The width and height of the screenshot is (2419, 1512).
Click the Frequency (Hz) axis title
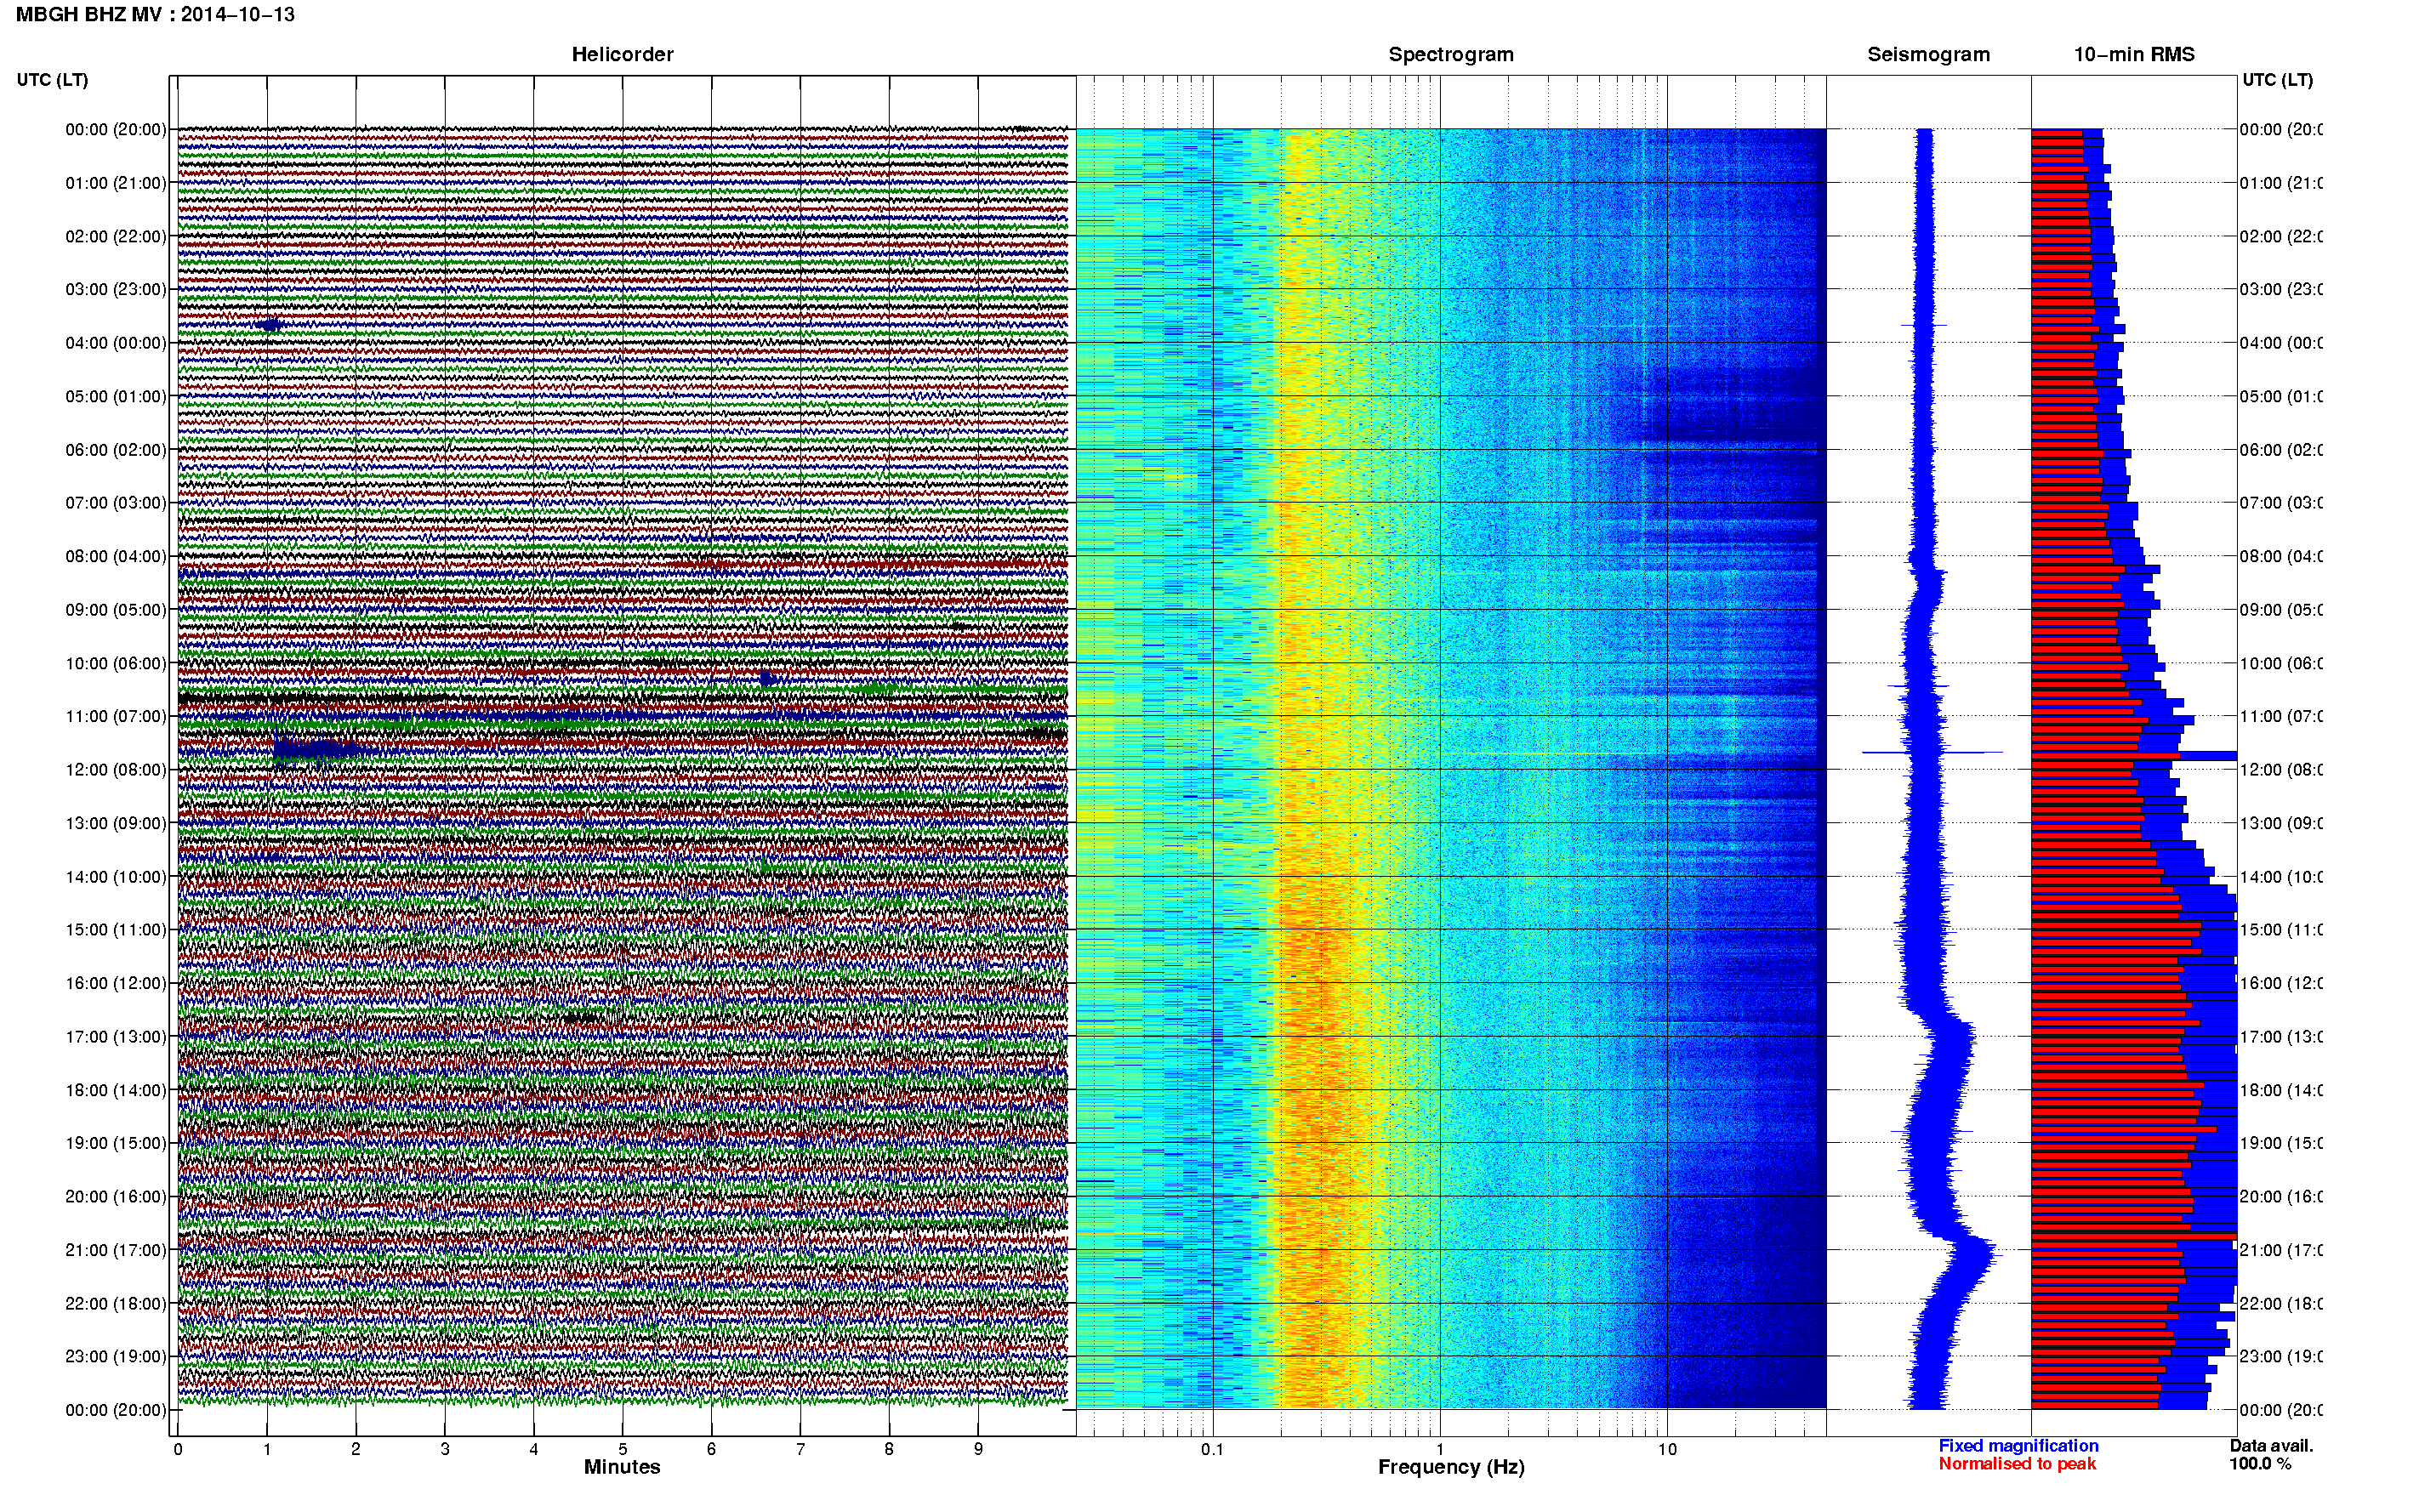1451,1467
